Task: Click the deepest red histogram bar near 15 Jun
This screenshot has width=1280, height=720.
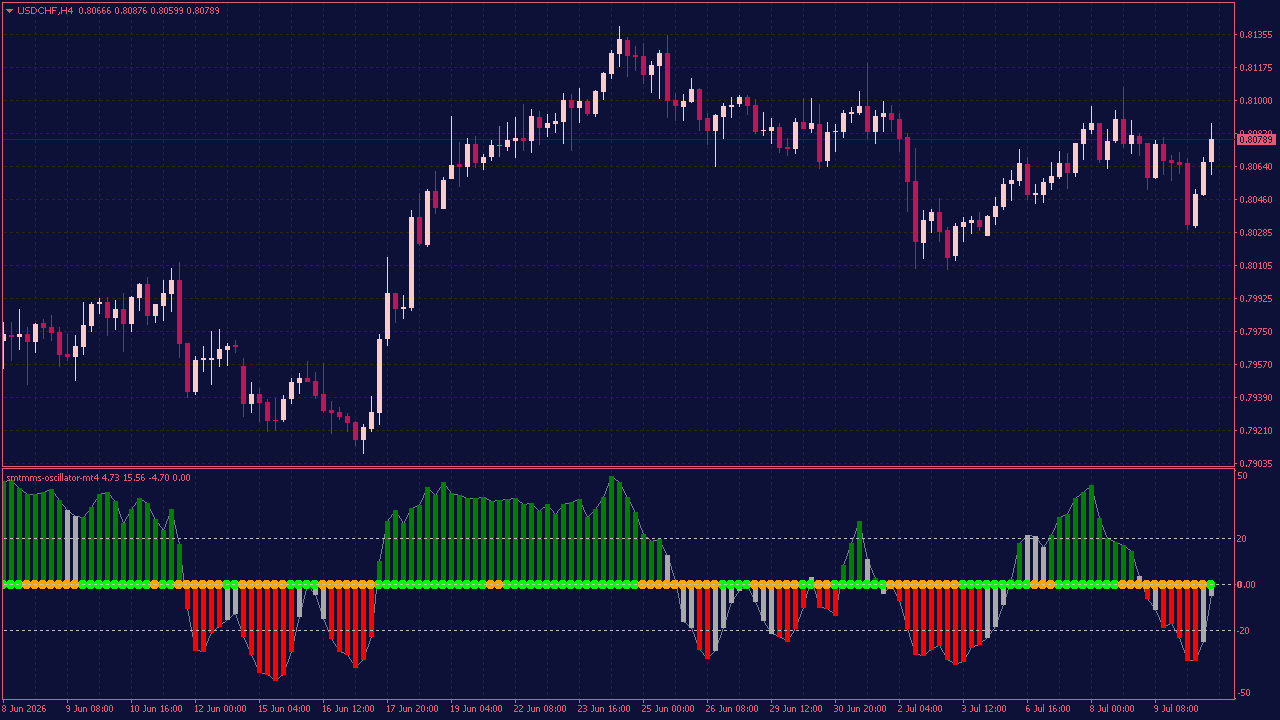Action: 276,632
